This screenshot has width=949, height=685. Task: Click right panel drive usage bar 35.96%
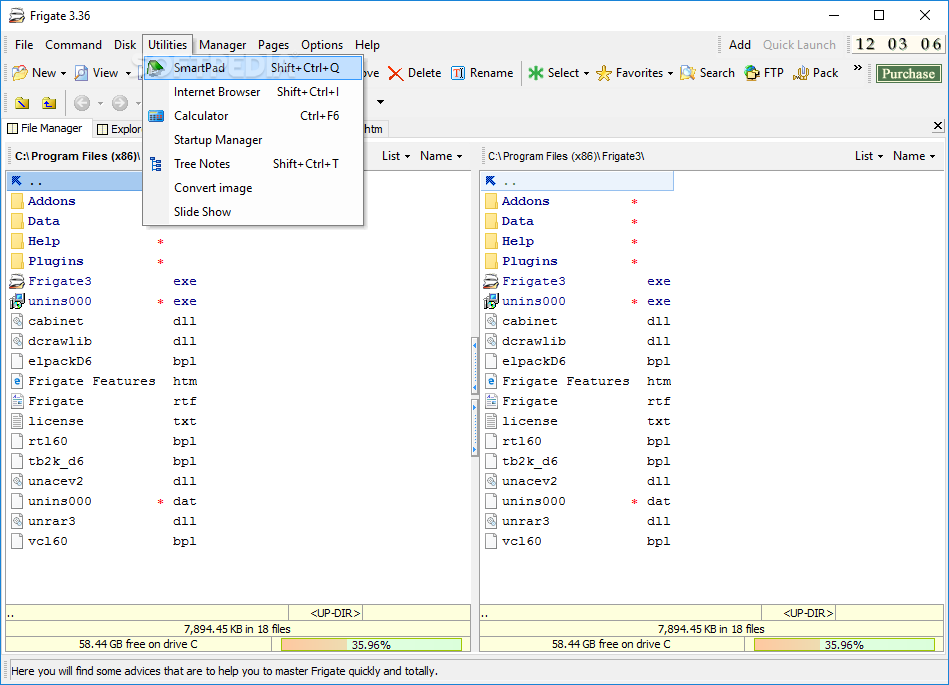[x=844, y=645]
